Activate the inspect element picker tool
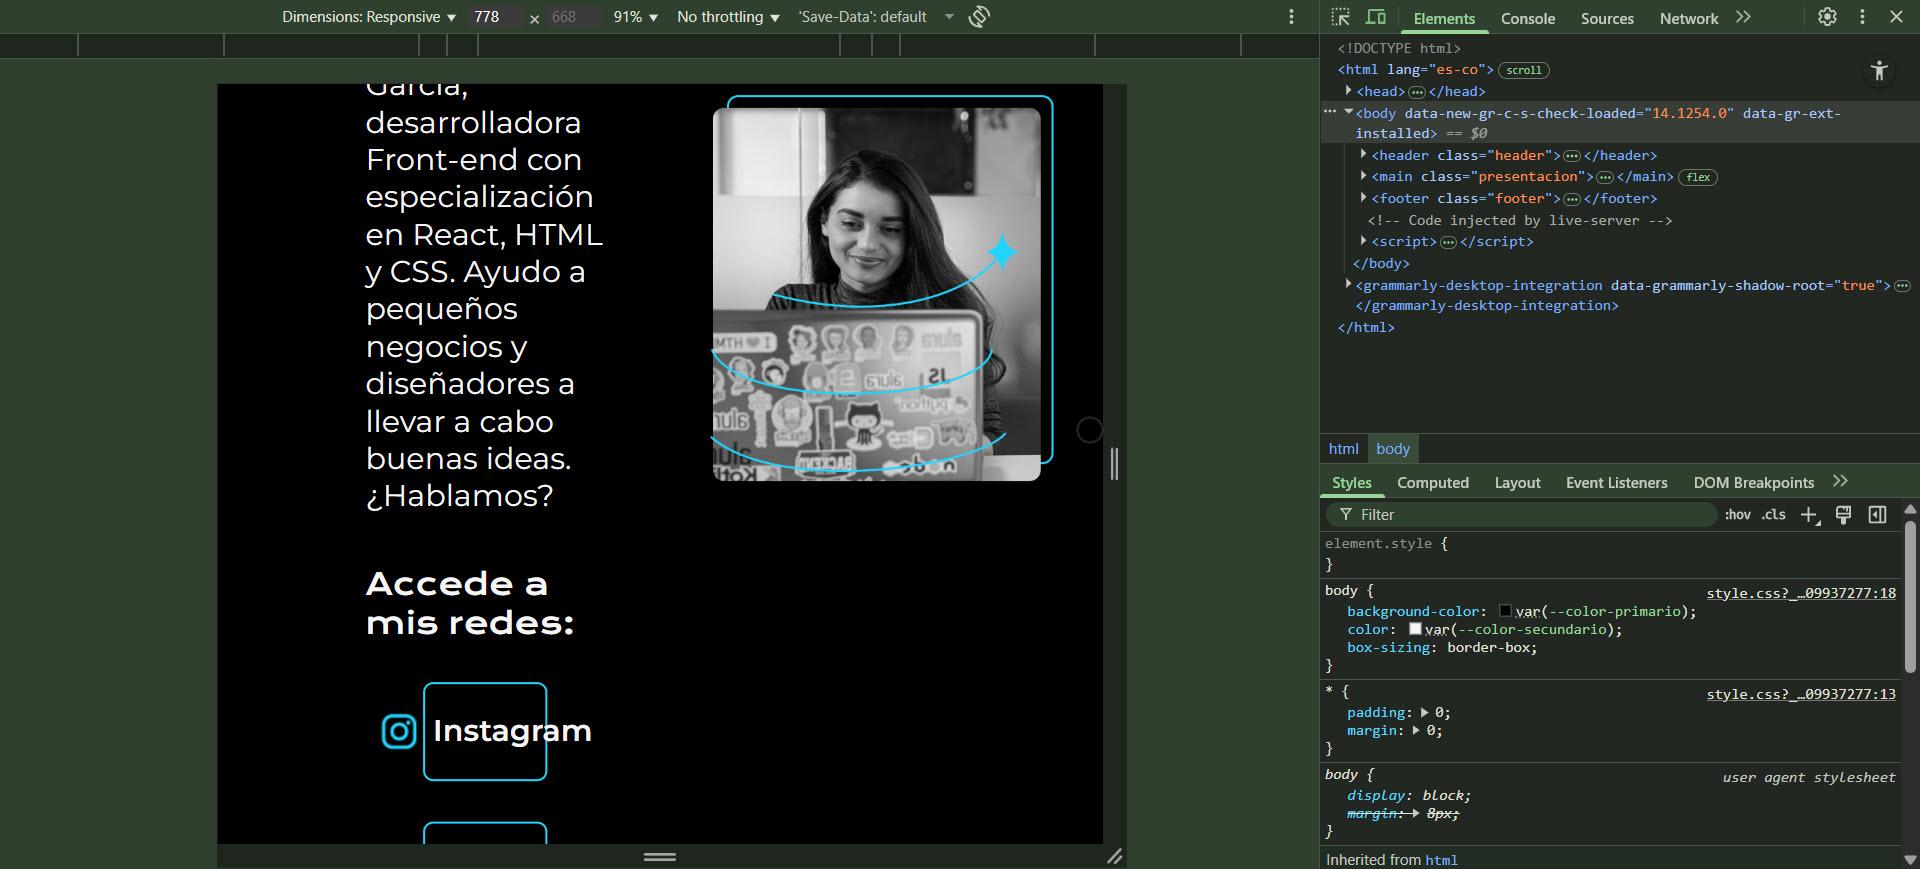Viewport: 1920px width, 869px height. [1341, 17]
